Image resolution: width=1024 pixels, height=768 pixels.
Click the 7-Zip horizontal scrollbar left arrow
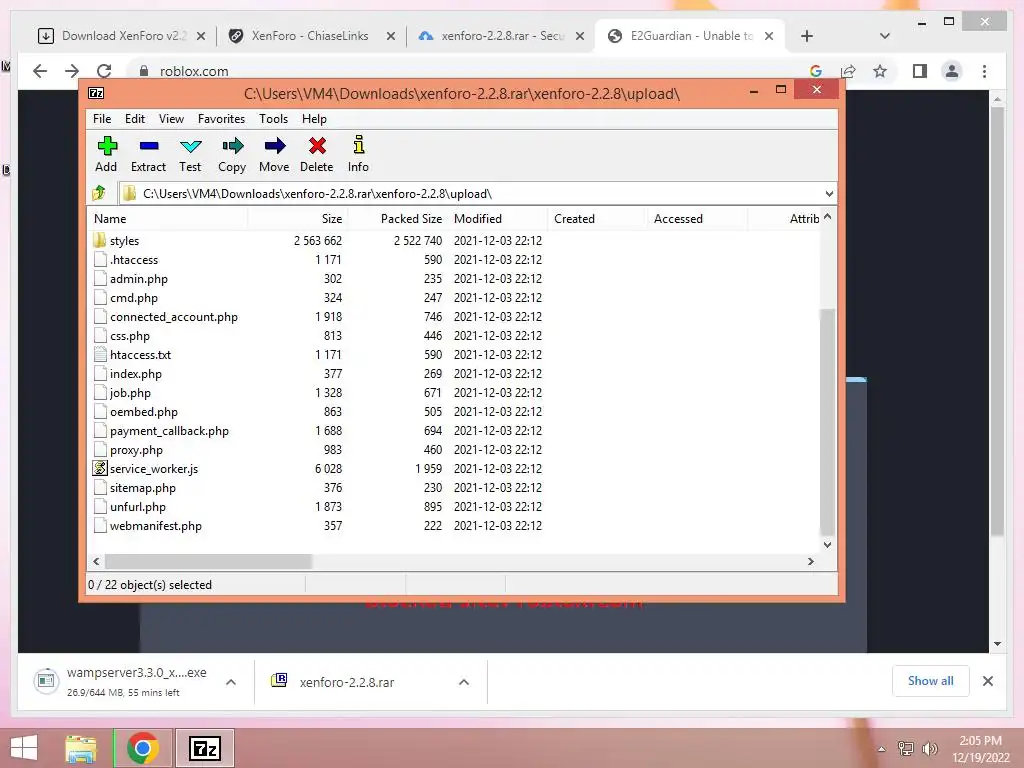96,561
